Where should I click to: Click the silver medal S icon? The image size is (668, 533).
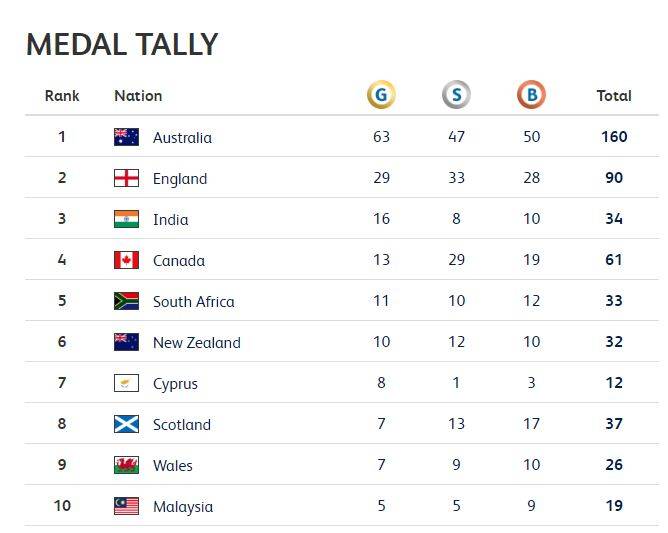[x=456, y=95]
